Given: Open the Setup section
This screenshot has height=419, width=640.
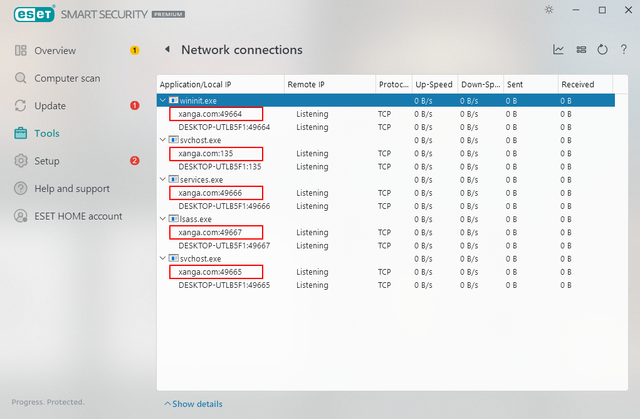Looking at the screenshot, I should click(47, 161).
